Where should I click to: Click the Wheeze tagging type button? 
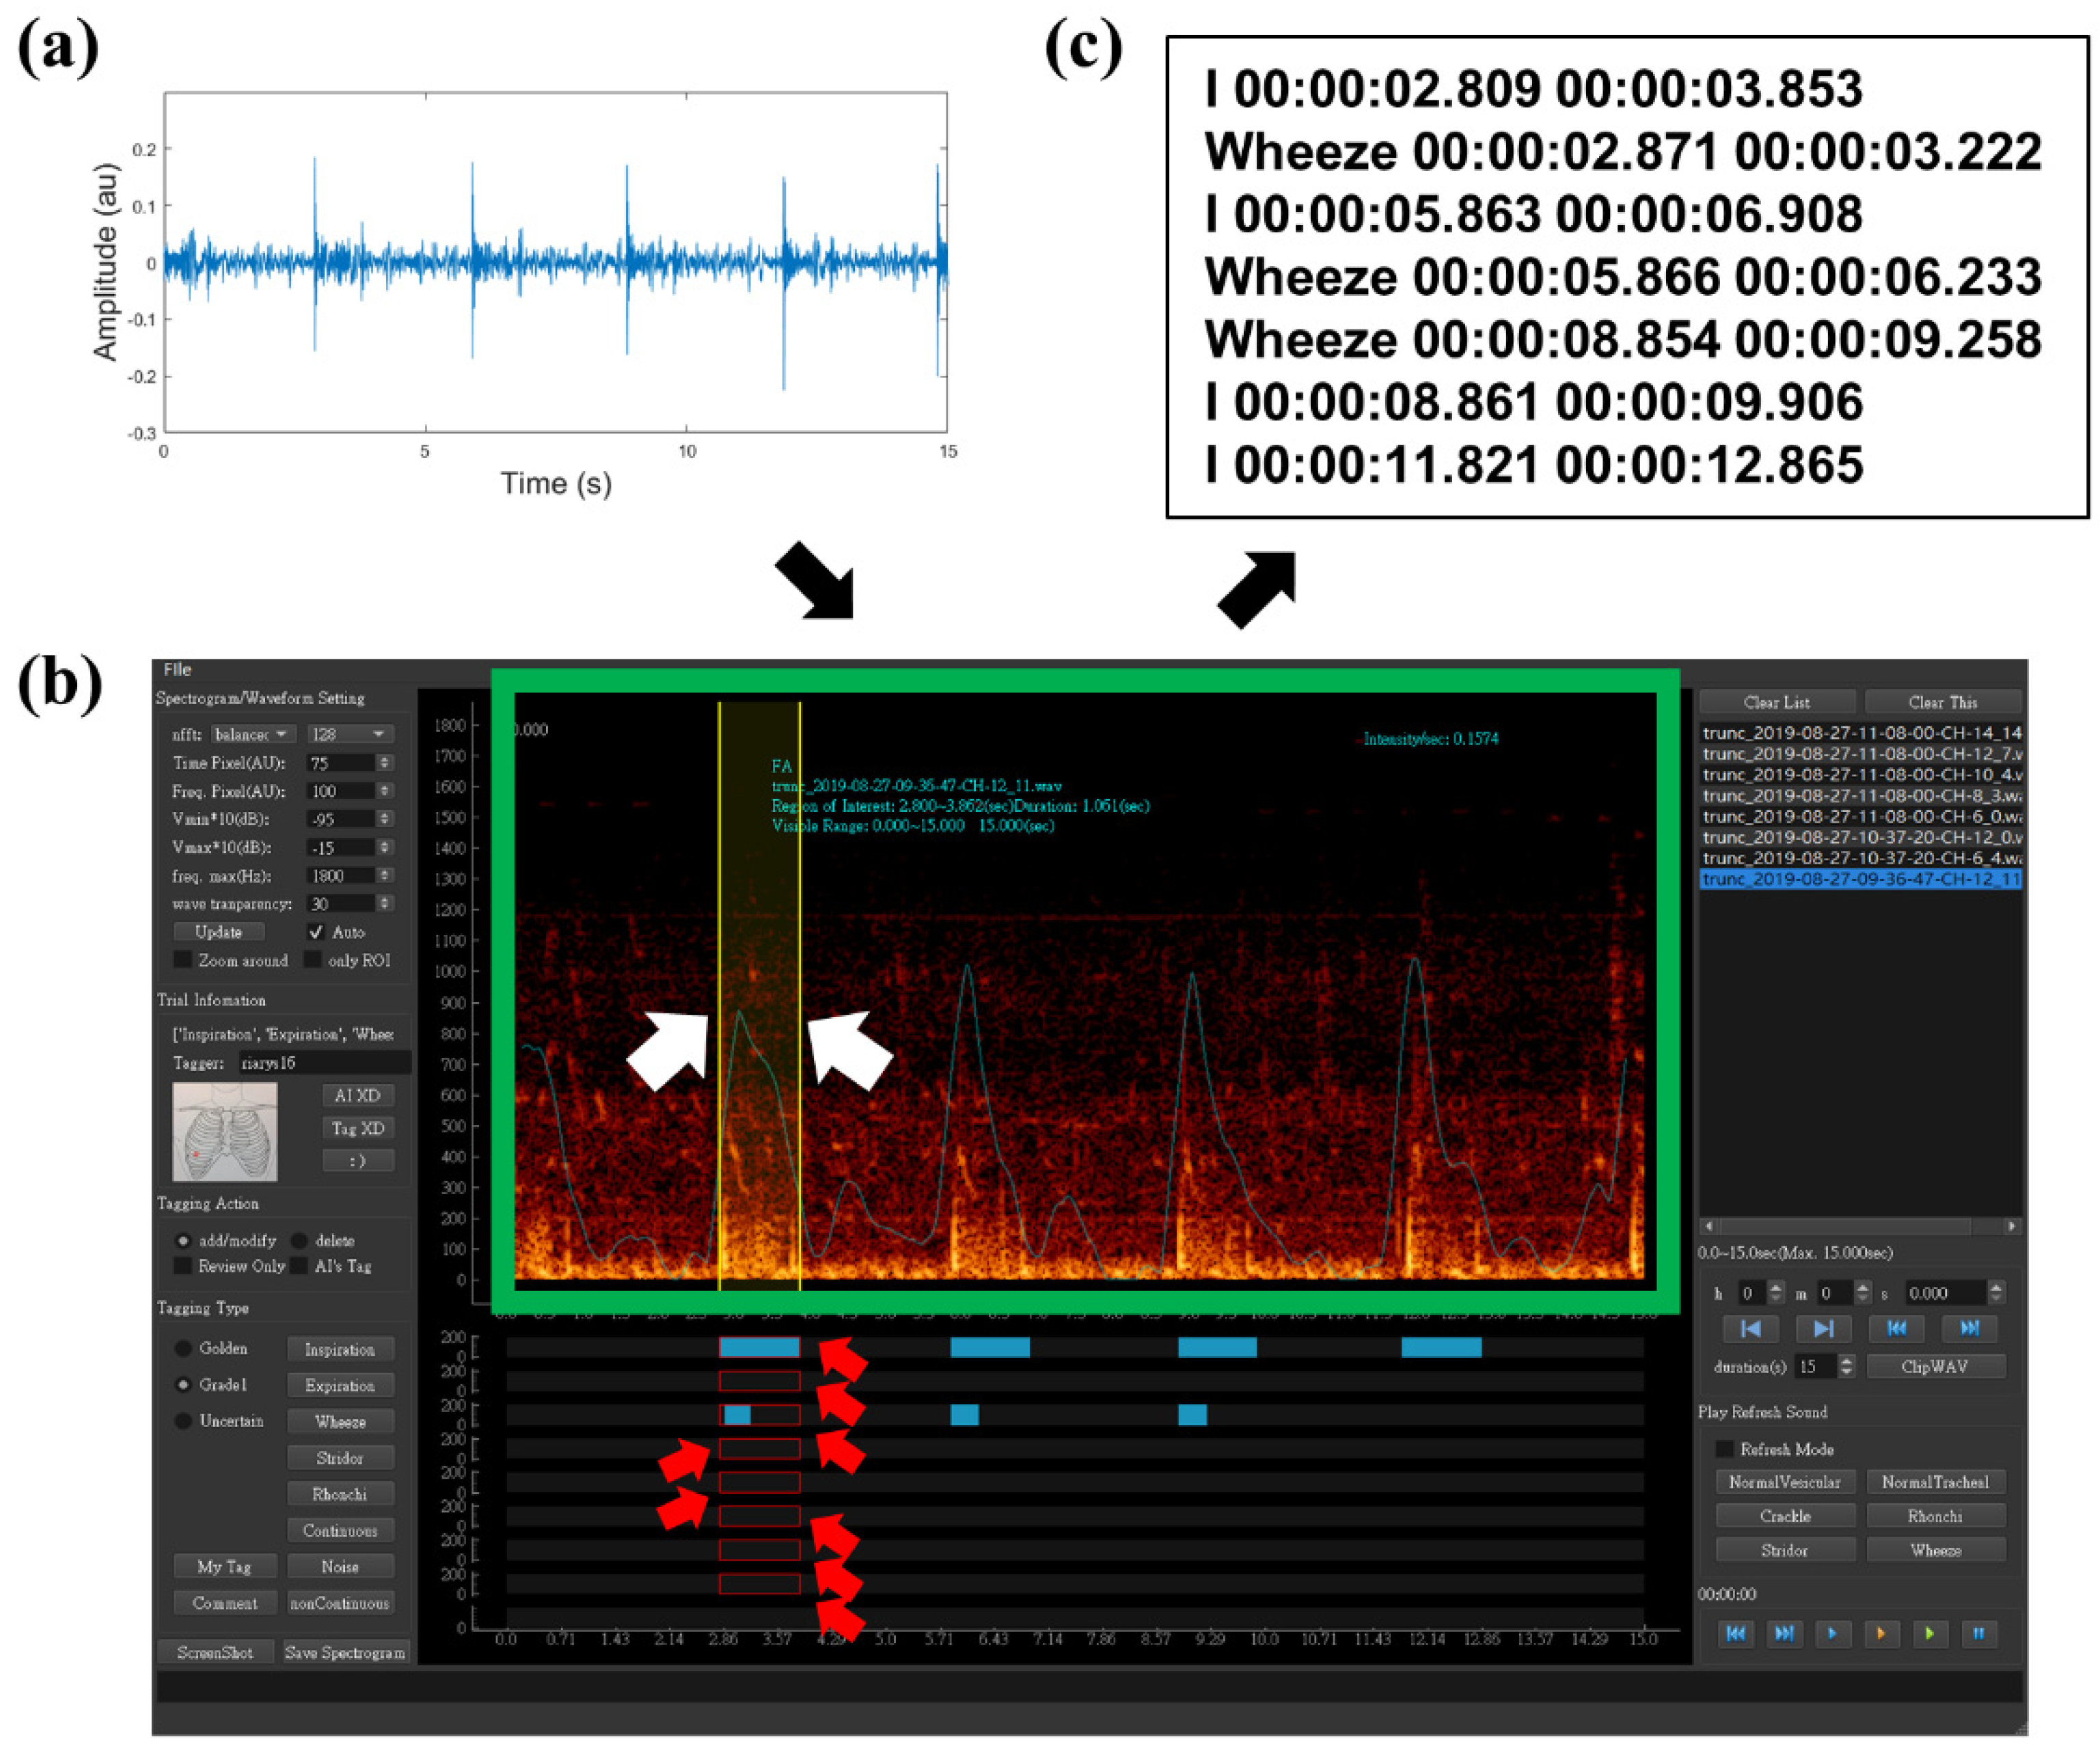click(x=340, y=1421)
